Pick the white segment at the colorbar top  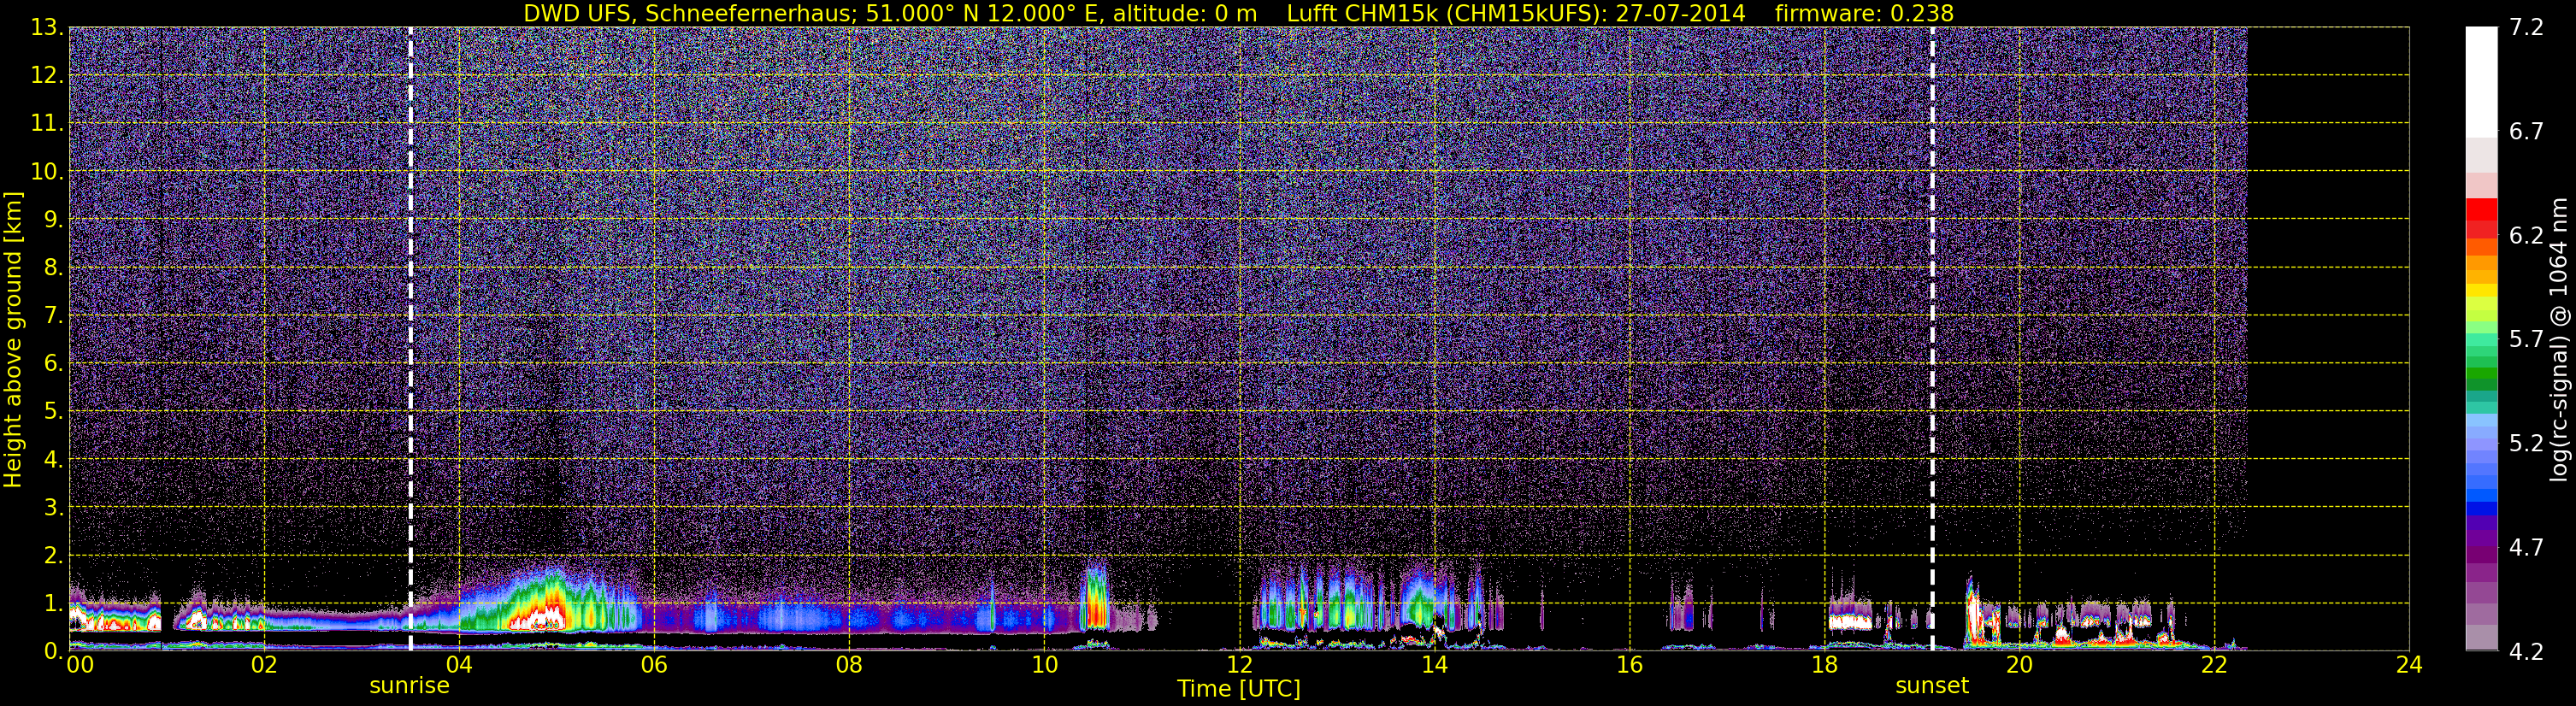[2481, 82]
